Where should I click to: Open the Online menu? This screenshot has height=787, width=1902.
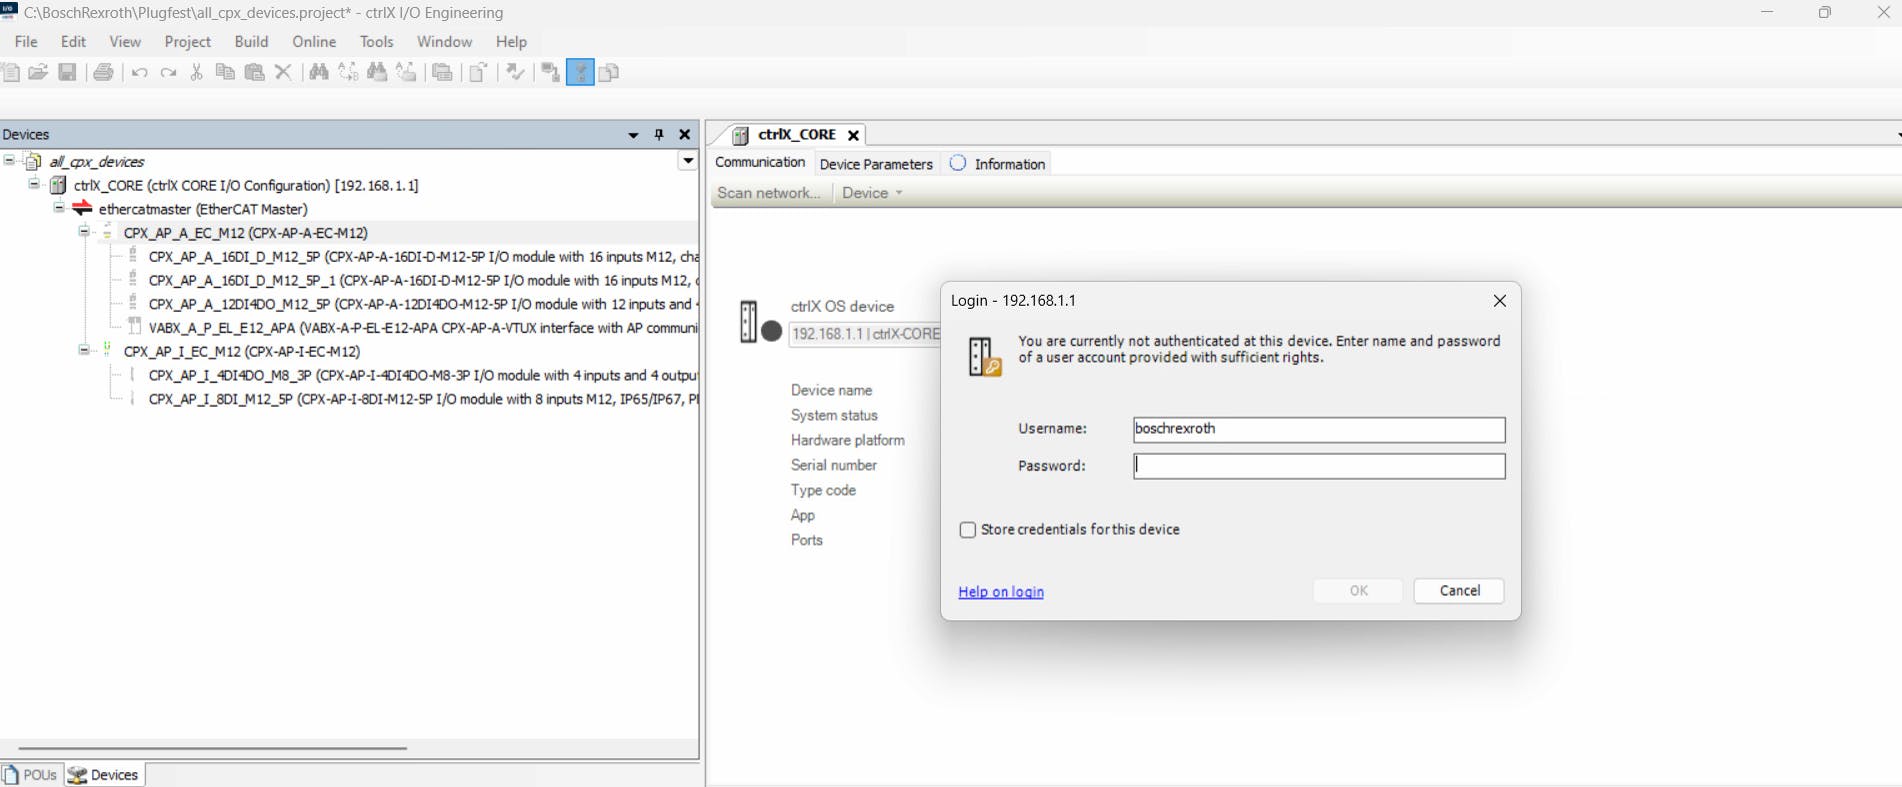click(314, 41)
